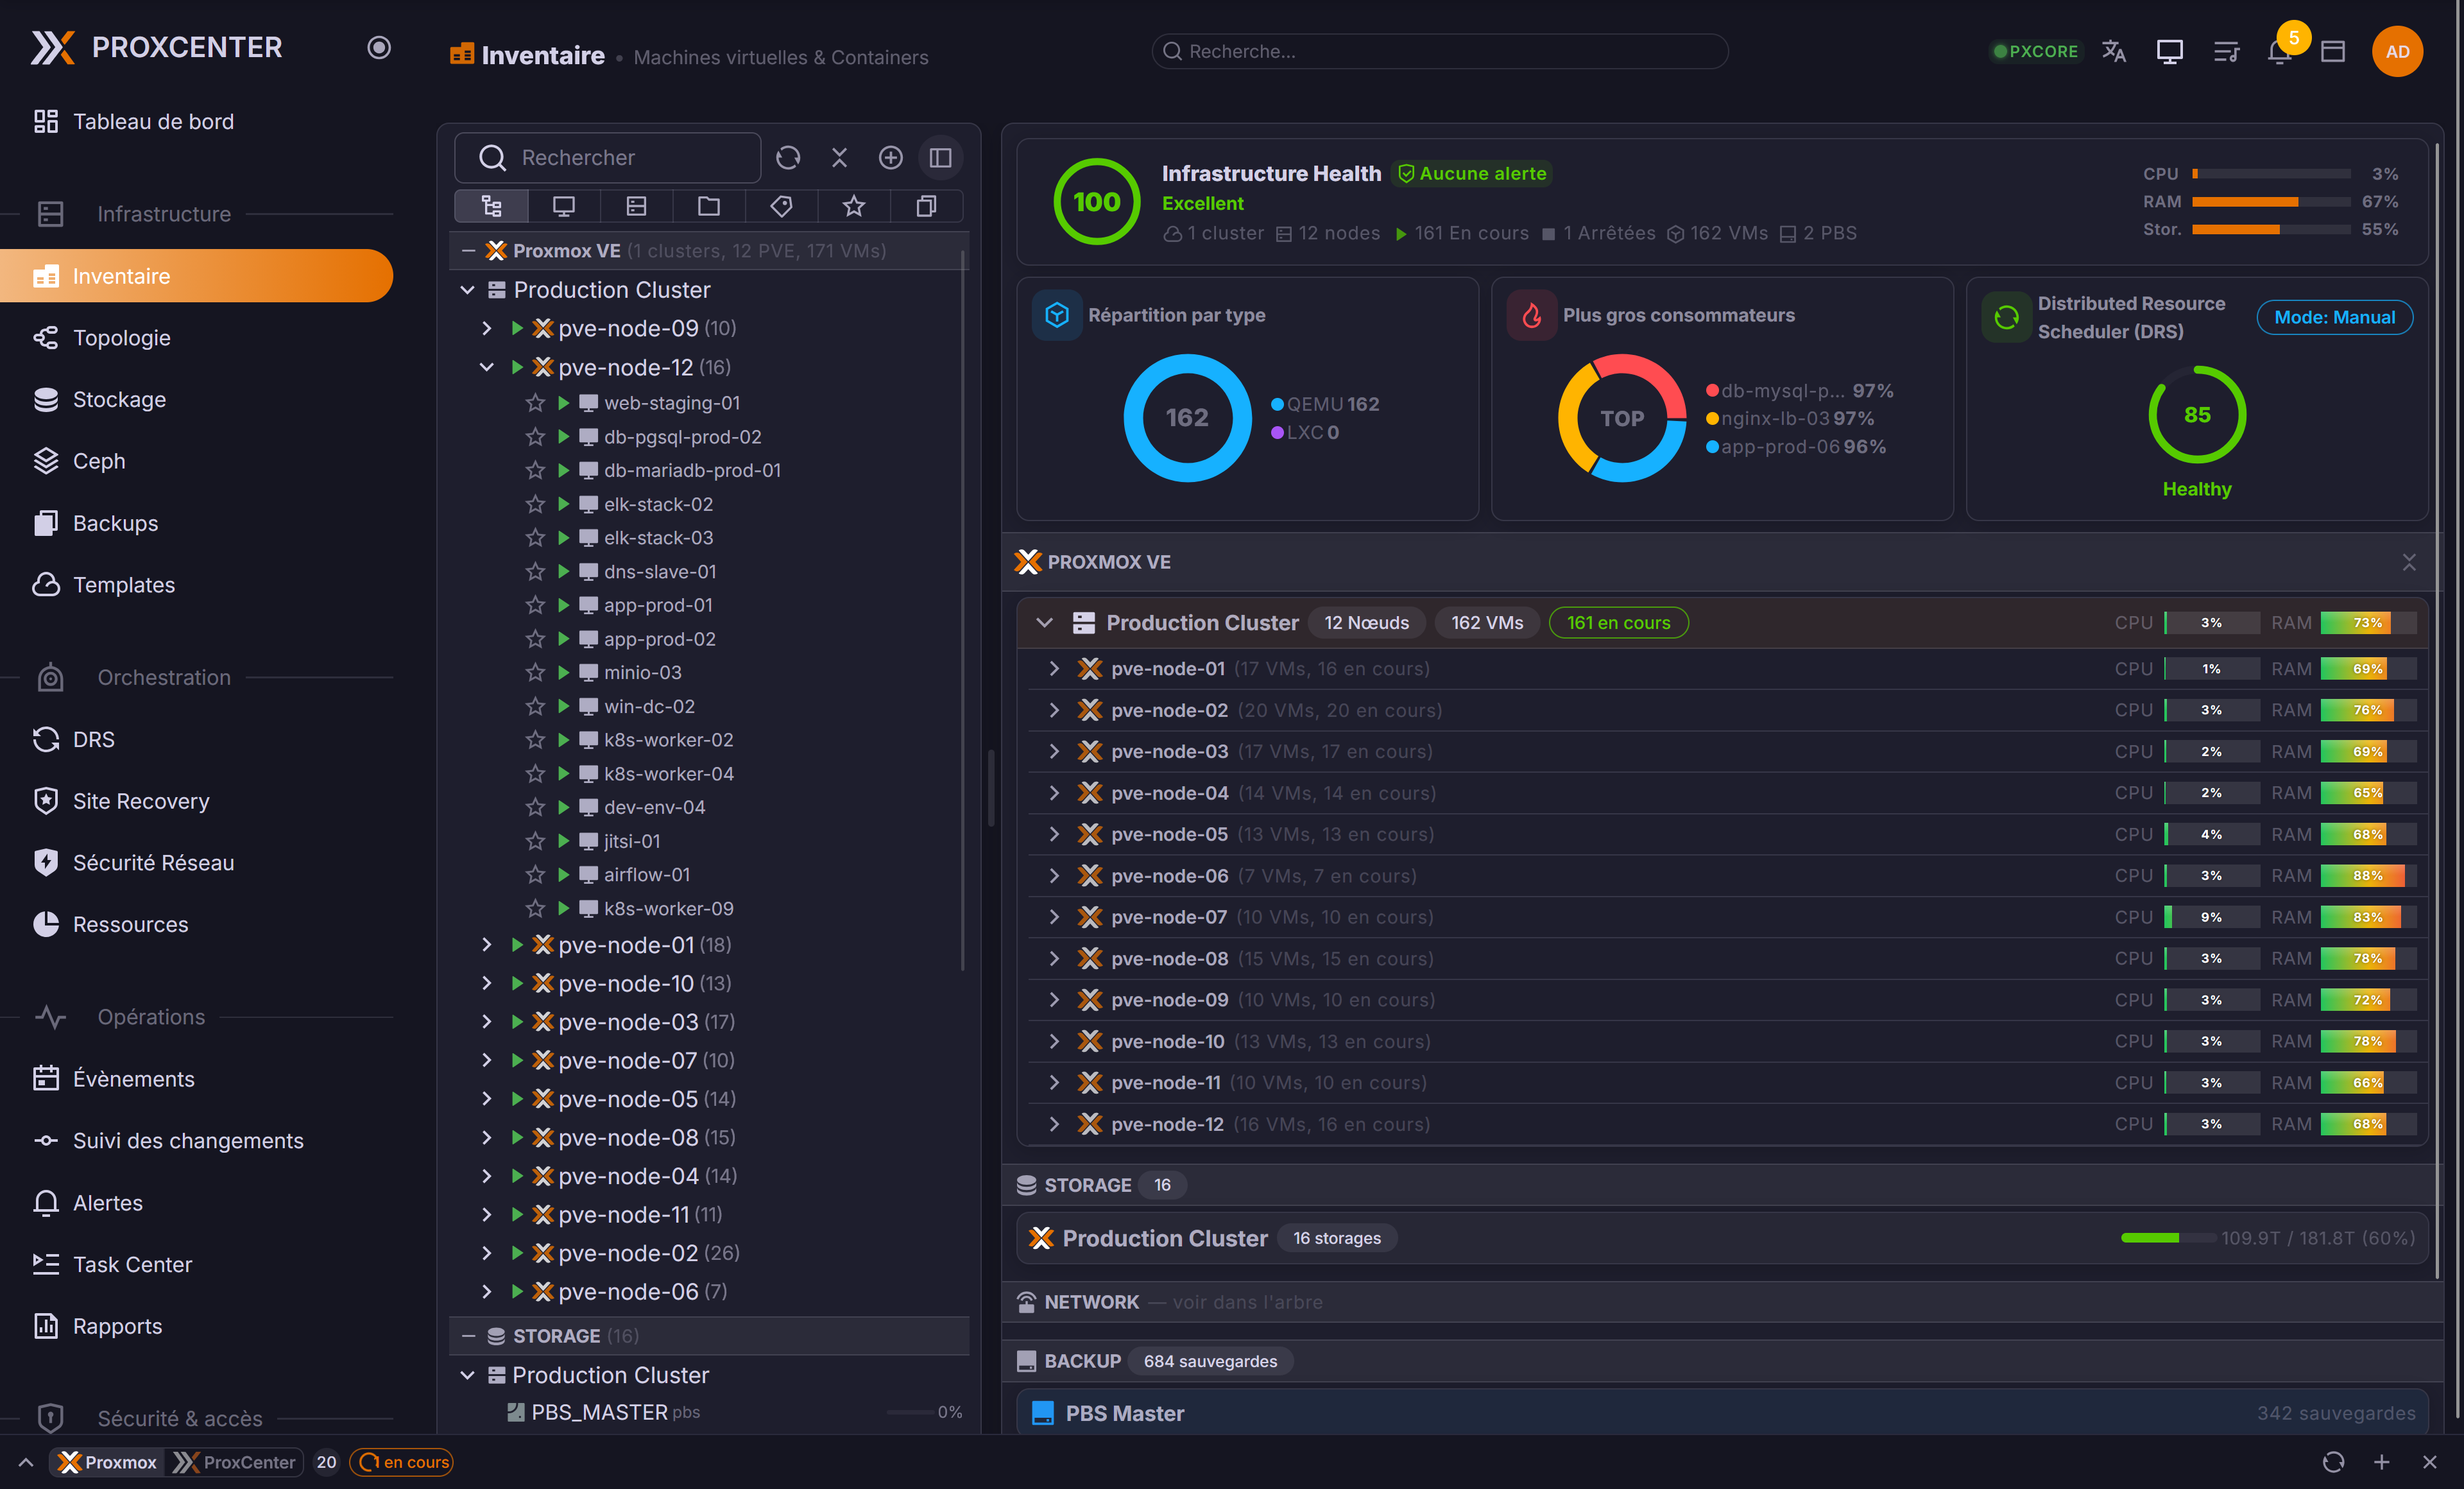Toggle favorite star for jitsi-01
Screen dimensions: 2464x1489
tap(535, 841)
